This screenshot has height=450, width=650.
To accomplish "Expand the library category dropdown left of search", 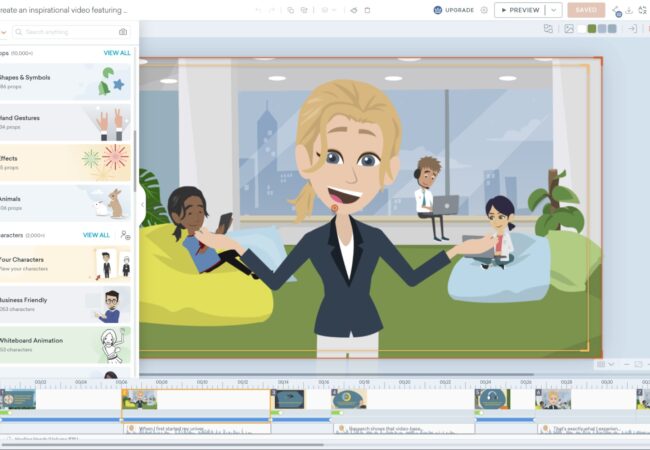I will 4,32.
